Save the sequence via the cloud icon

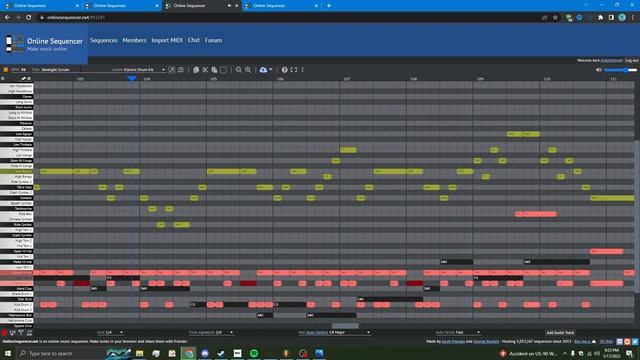click(263, 70)
